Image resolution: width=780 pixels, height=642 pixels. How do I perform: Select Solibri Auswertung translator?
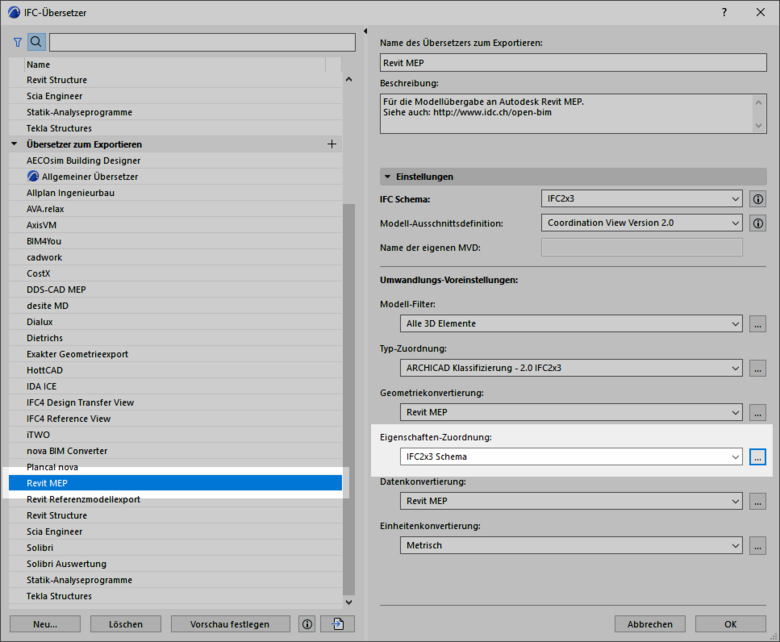click(x=175, y=564)
